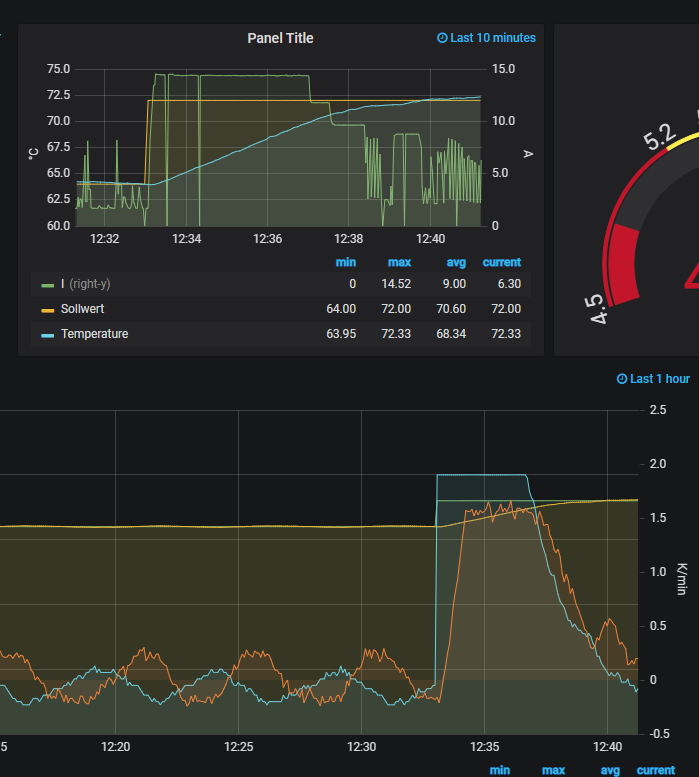
Task: Sort the top panel legend by min column
Action: (346, 262)
